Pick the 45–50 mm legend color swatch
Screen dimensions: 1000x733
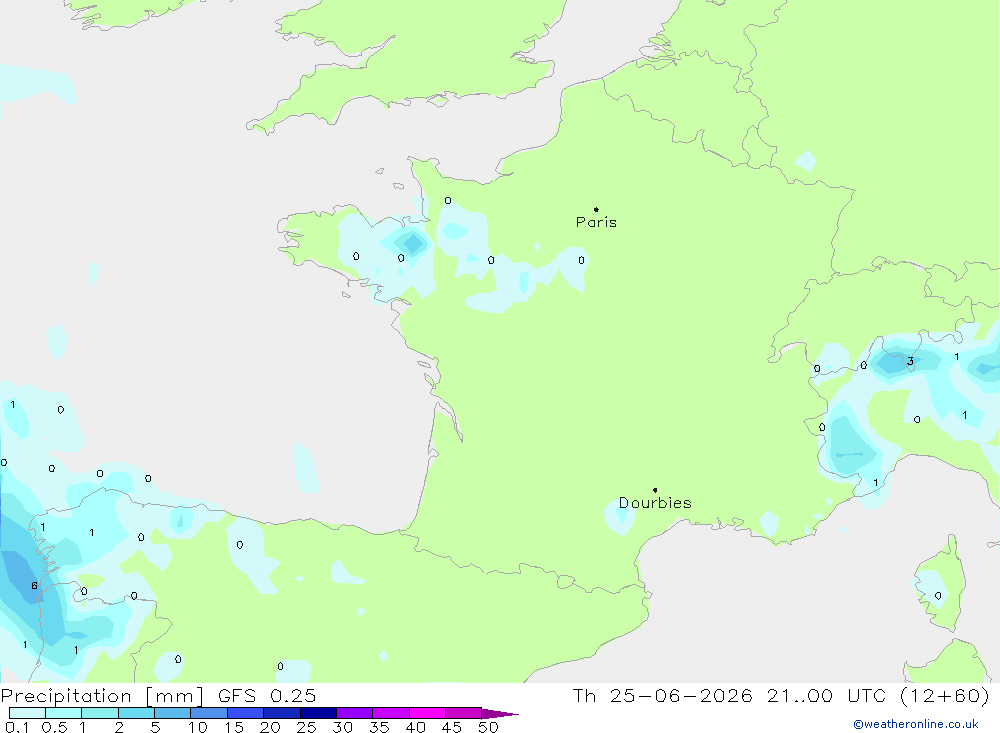463,713
